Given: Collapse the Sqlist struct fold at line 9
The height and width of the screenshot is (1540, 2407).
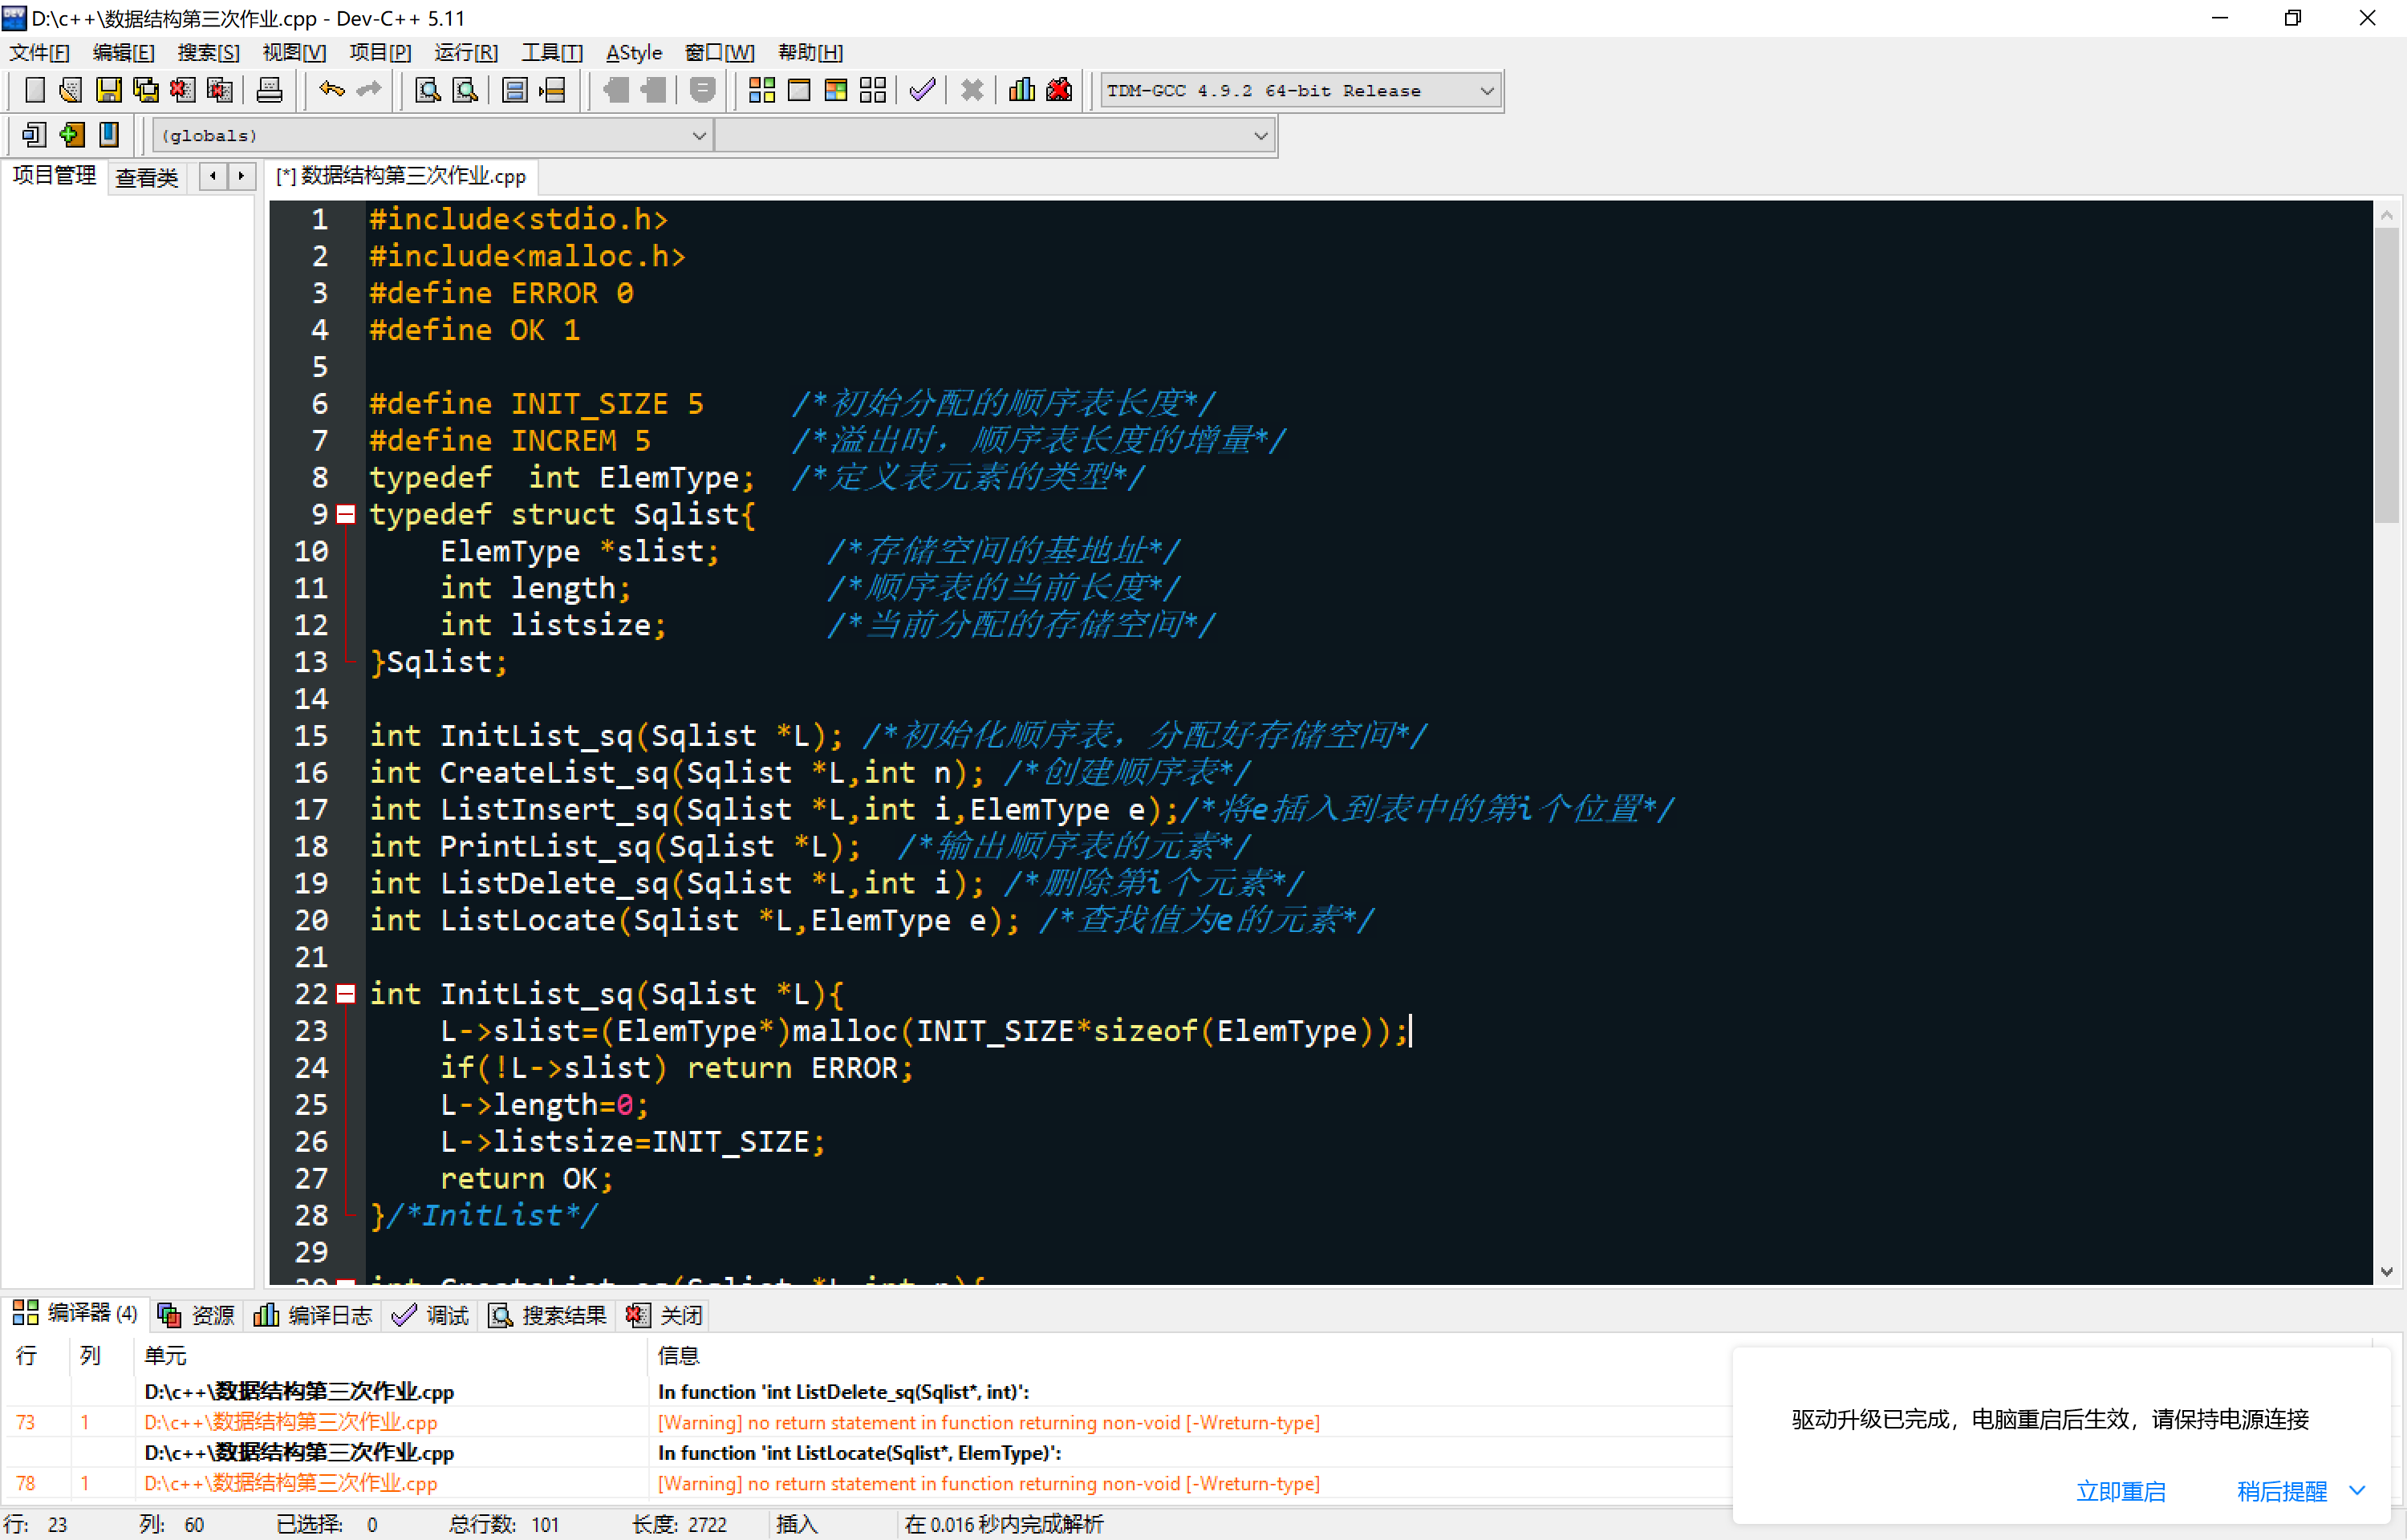Looking at the screenshot, I should click(346, 514).
